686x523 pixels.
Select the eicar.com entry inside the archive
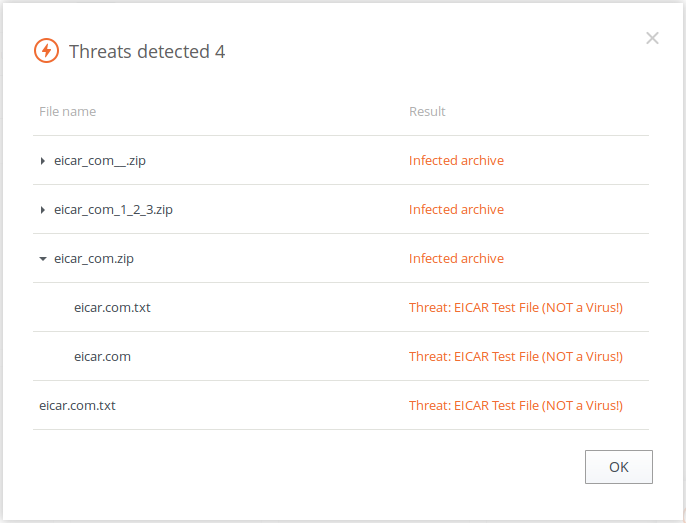102,356
